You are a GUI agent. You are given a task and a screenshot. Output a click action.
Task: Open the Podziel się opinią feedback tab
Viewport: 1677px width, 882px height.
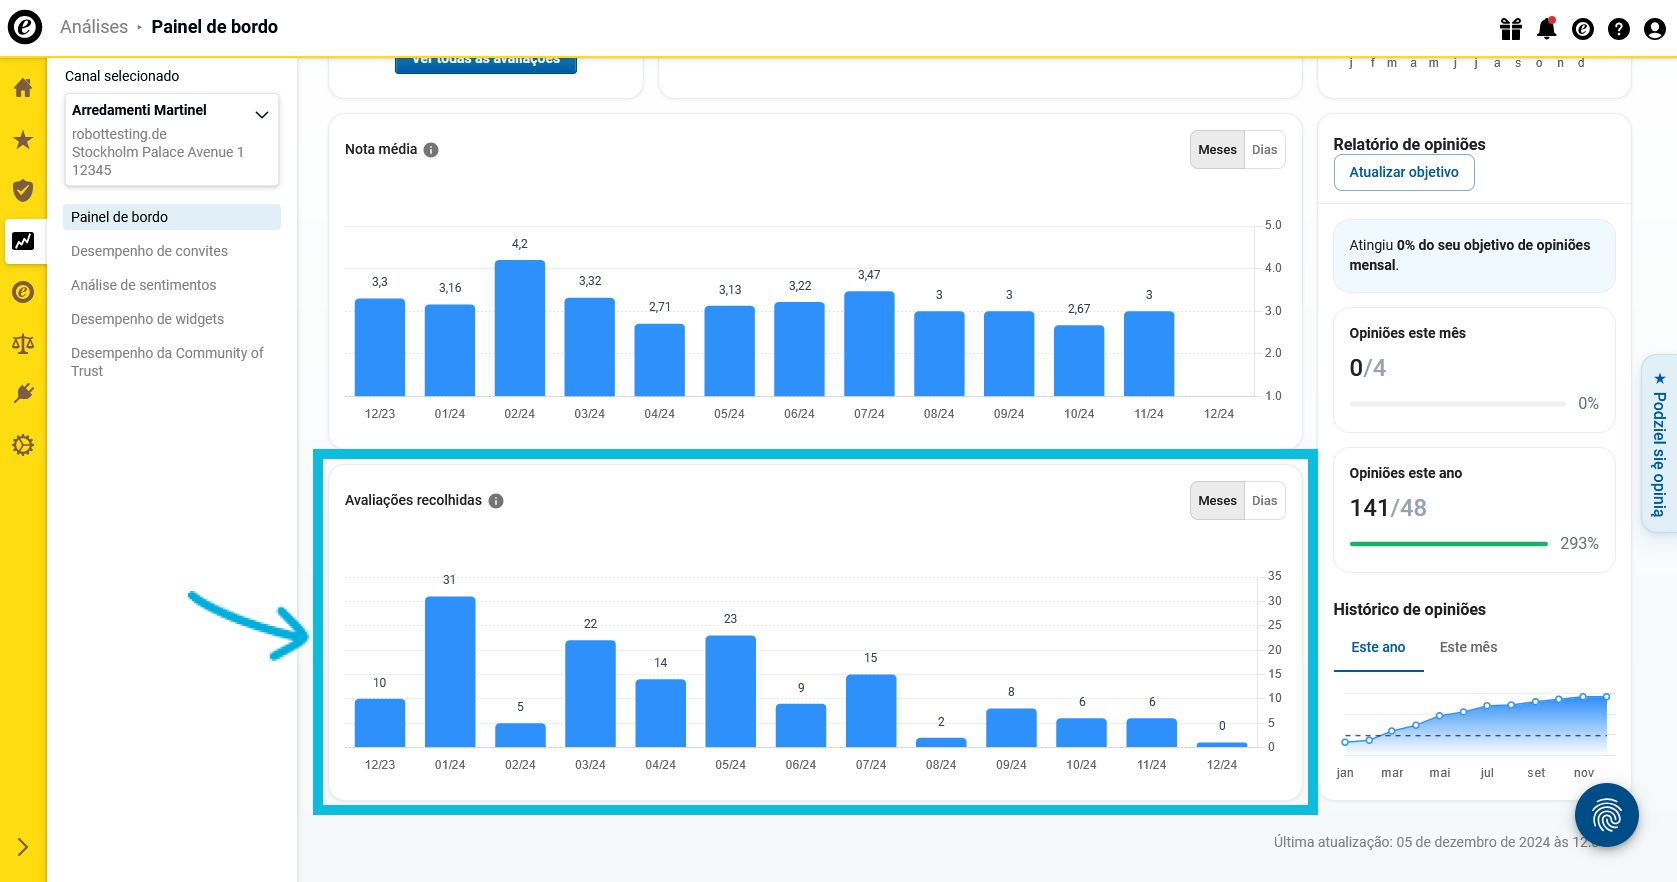(x=1659, y=444)
